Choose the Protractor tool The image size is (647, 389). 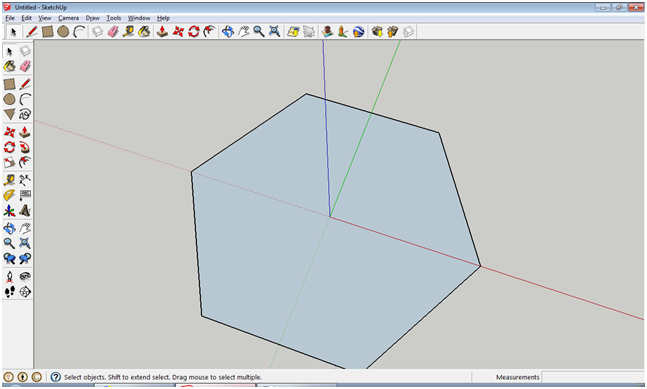[9, 195]
